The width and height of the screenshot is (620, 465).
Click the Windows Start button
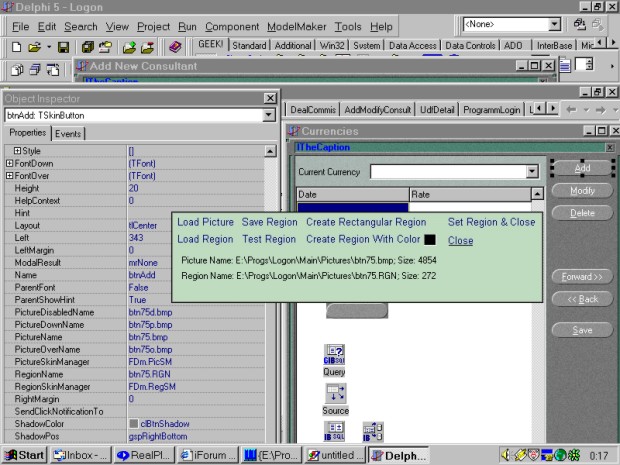25,455
